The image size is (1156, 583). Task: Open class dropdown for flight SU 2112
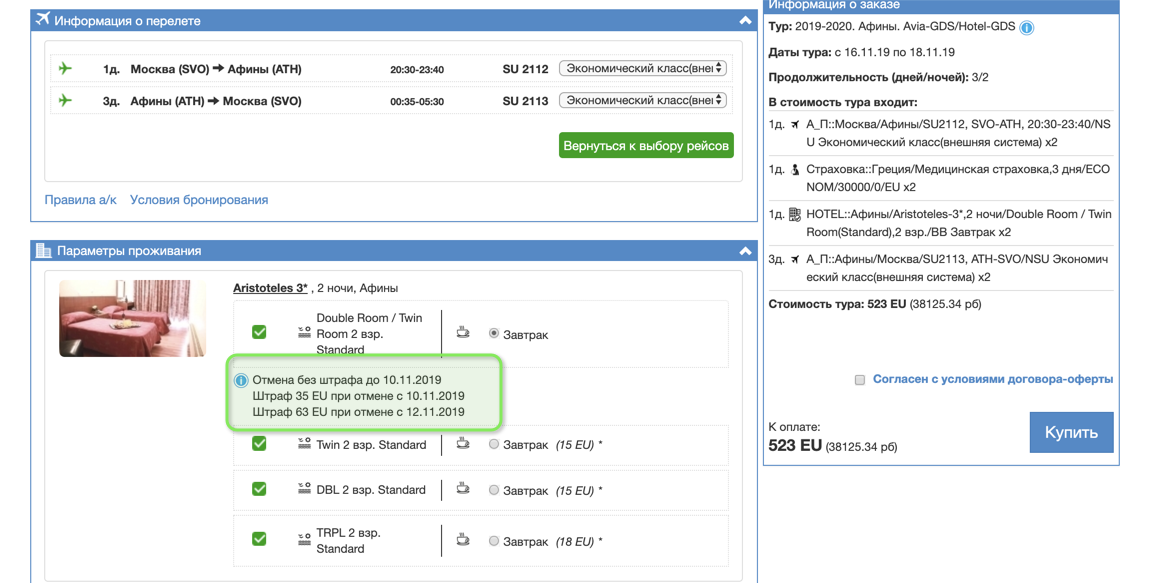coord(642,69)
